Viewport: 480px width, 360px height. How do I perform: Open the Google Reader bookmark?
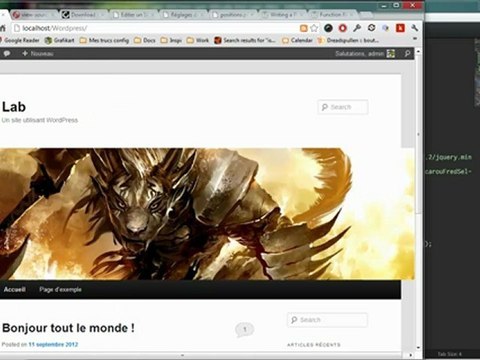(x=19, y=40)
